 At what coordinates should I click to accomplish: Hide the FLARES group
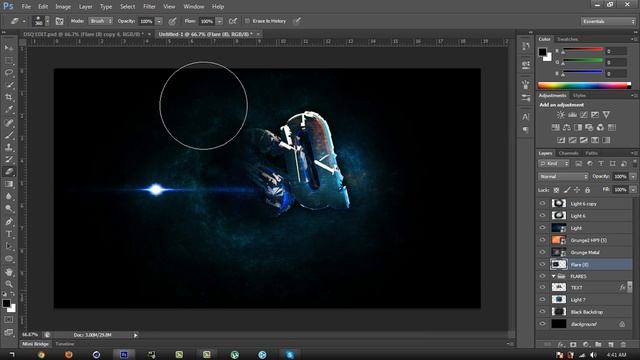tap(542, 276)
